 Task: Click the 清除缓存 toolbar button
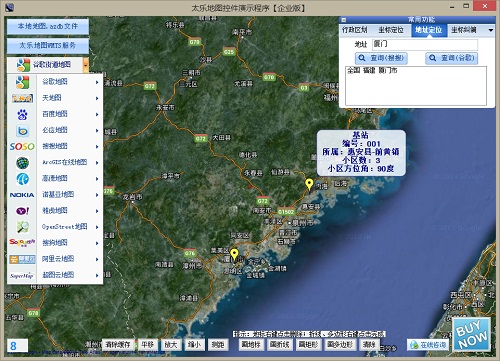118,344
